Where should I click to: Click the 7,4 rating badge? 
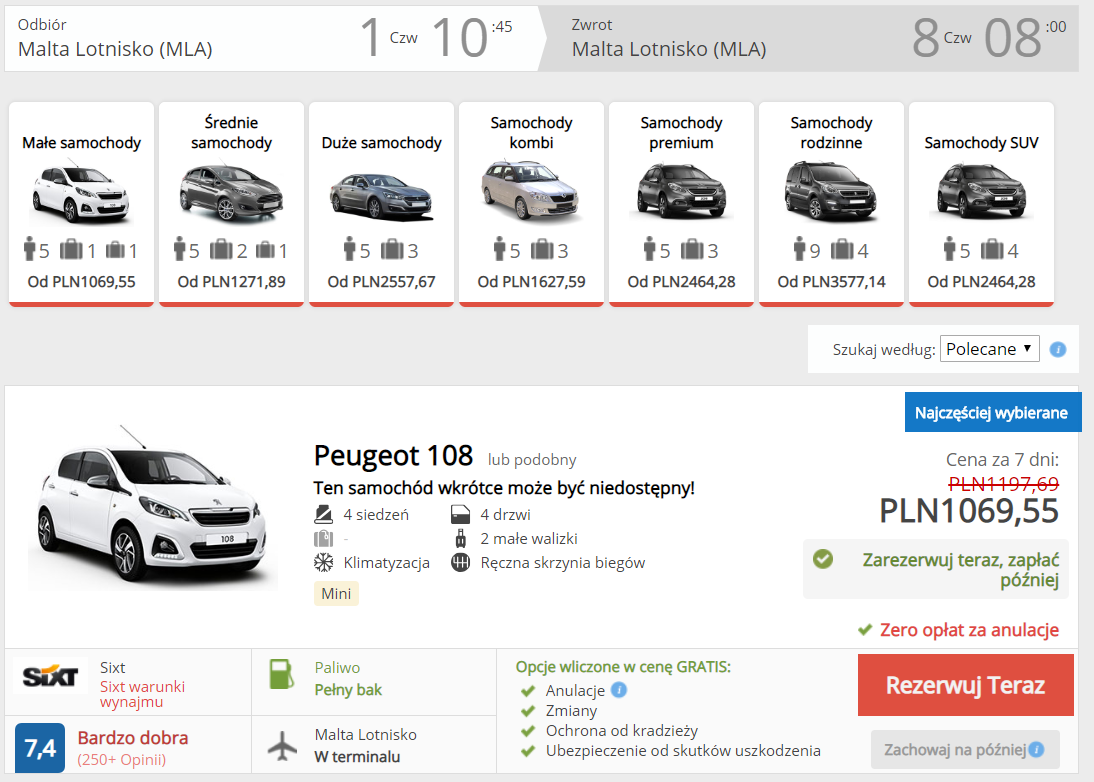pos(40,748)
